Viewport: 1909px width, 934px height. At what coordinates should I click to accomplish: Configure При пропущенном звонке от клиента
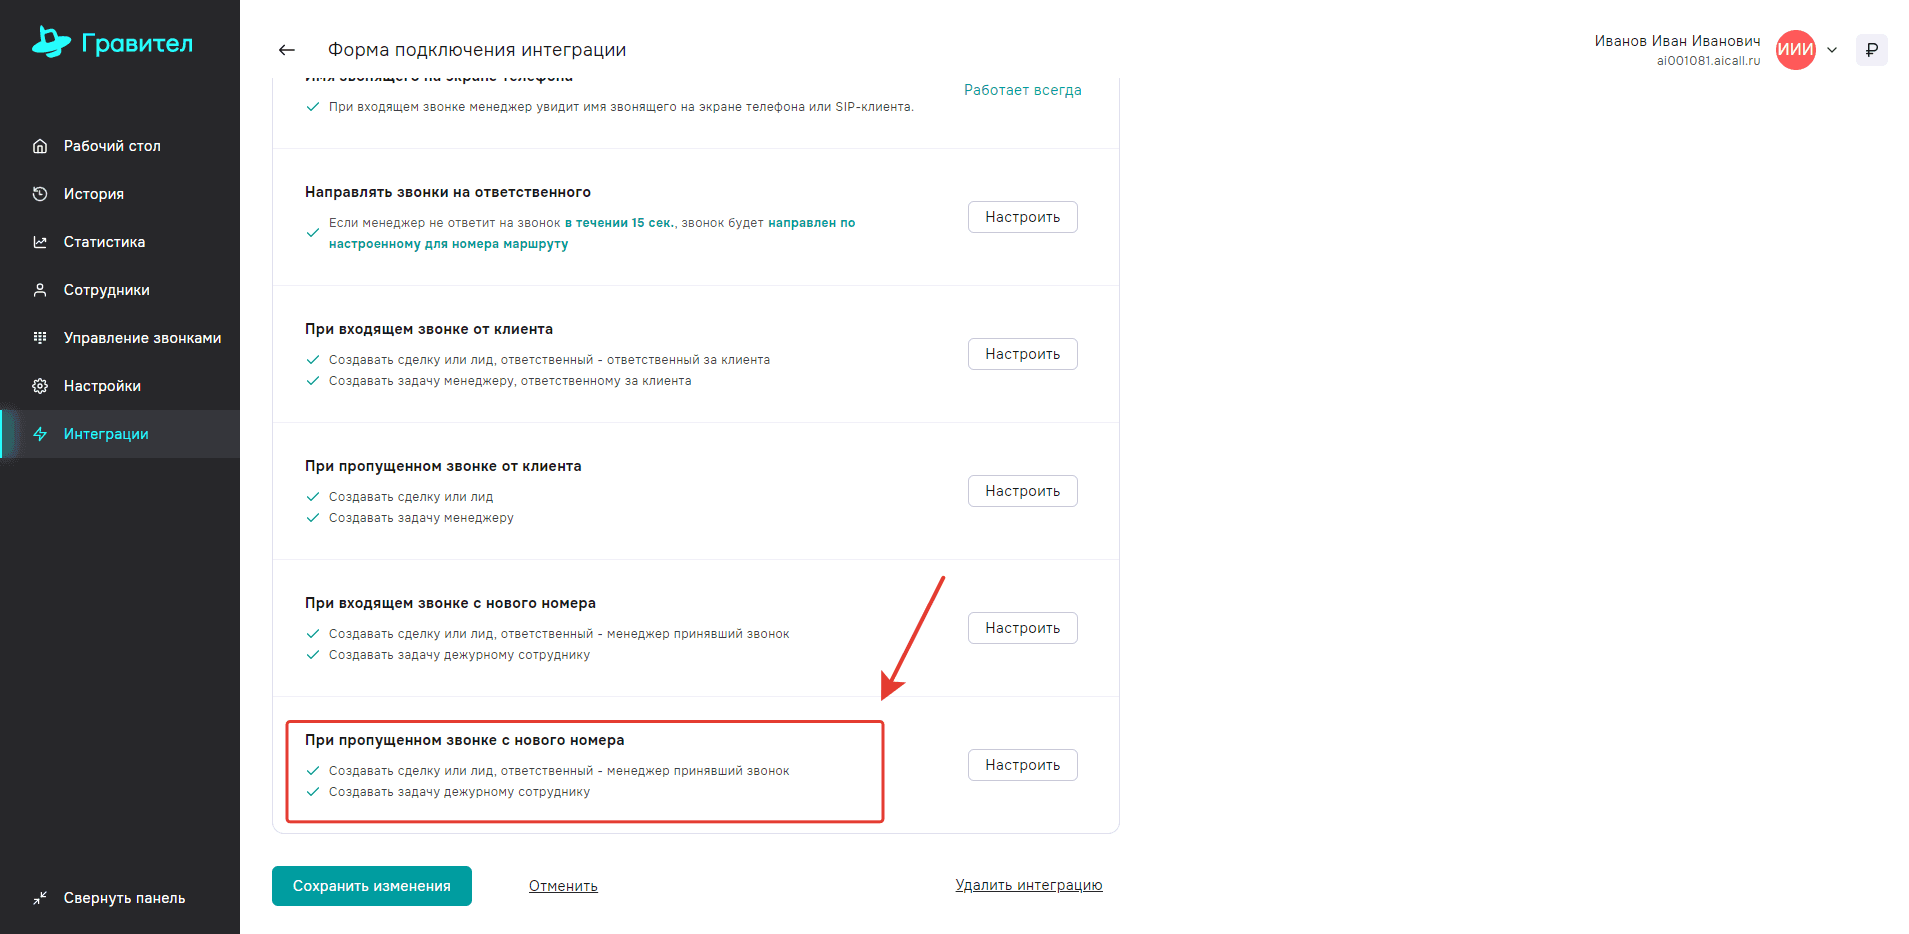point(1022,491)
